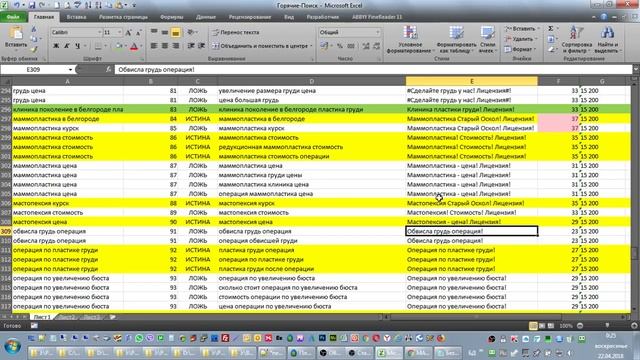640x360 pixels.
Task: Switch to the Вставка ribbon tab
Action: pos(76,17)
